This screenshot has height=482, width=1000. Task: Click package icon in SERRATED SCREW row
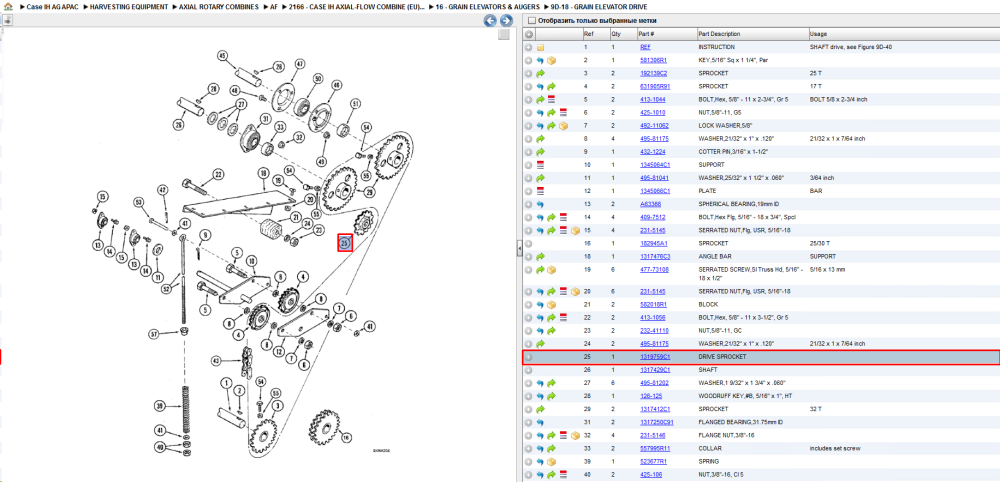(x=551, y=271)
